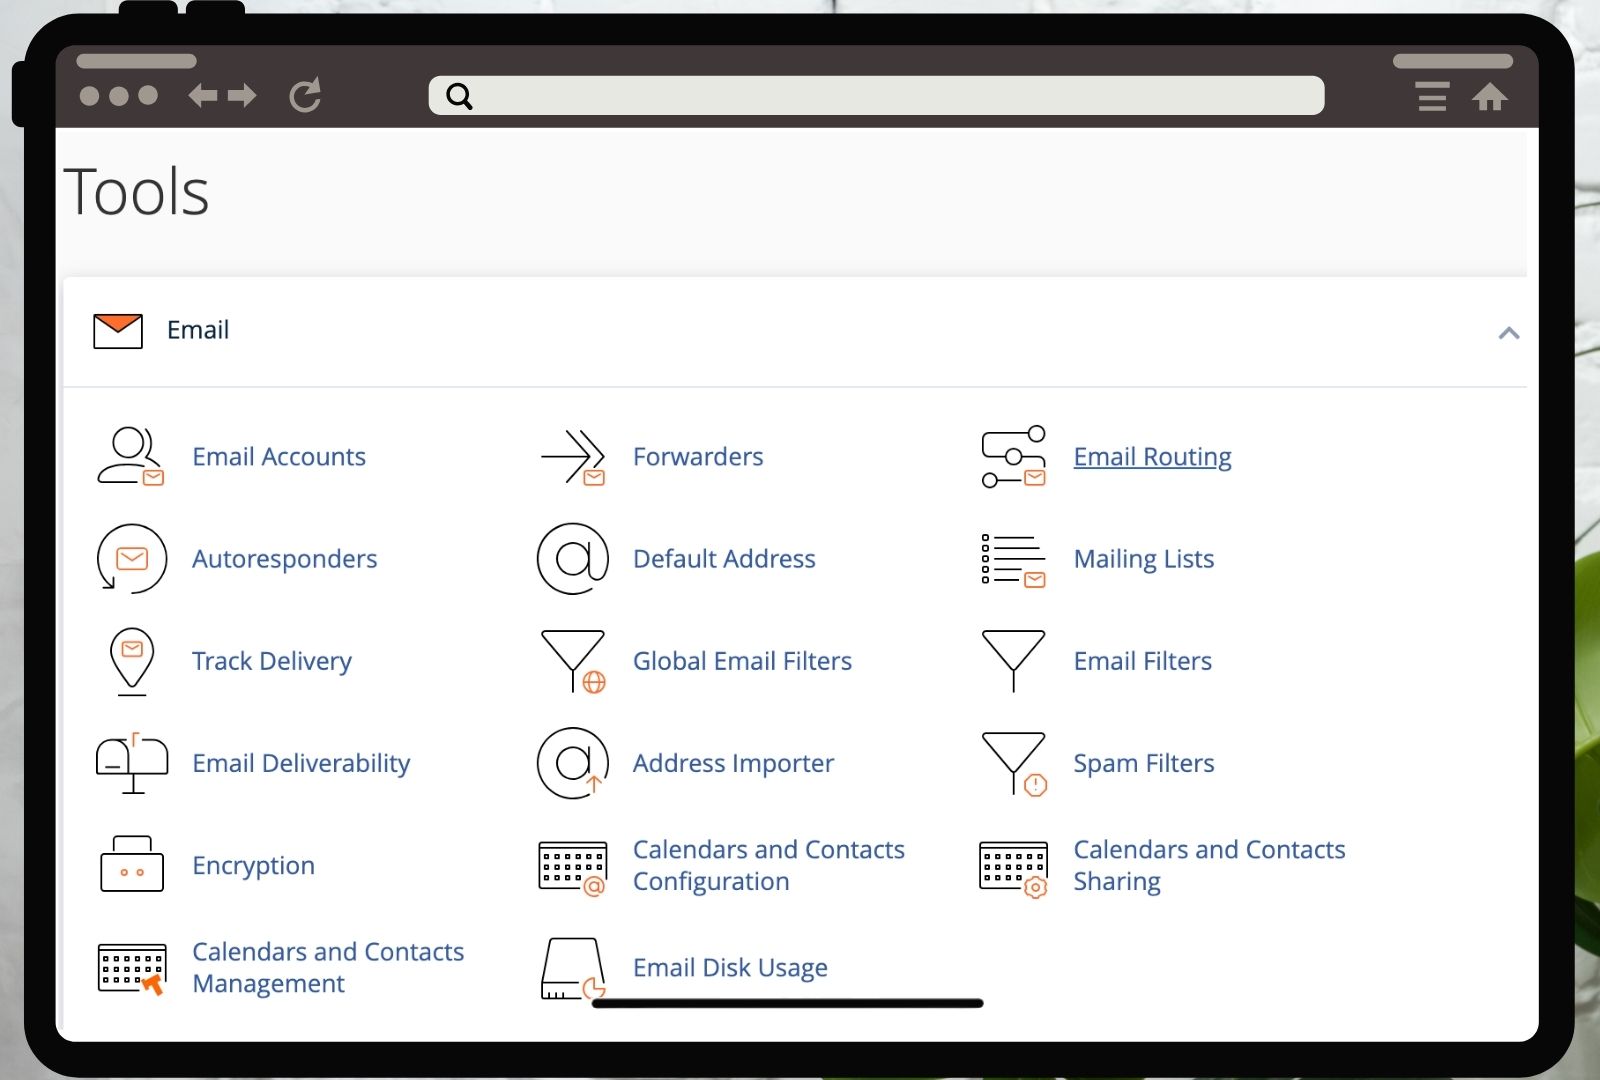Open the Email Disk Usage link

pos(730,968)
